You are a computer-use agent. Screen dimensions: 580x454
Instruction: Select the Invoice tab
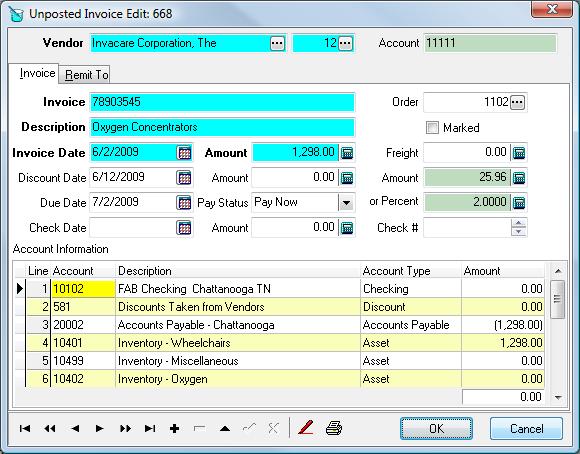(x=37, y=73)
